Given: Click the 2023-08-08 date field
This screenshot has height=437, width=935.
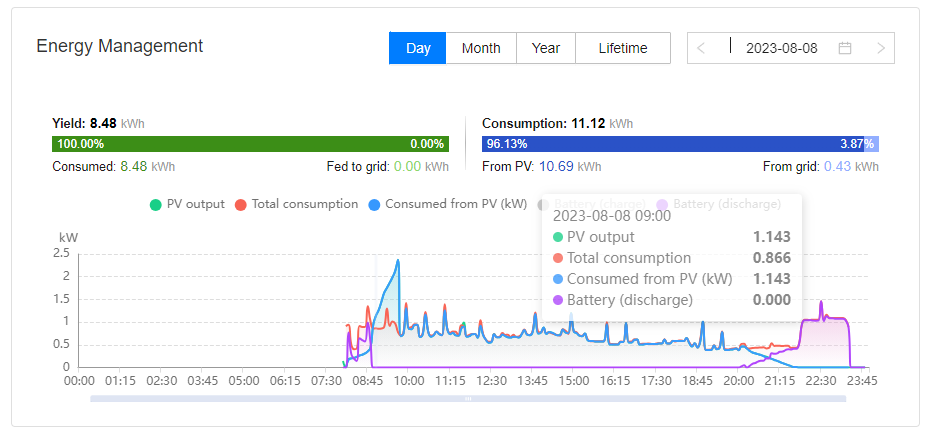Looking at the screenshot, I should 782,48.
